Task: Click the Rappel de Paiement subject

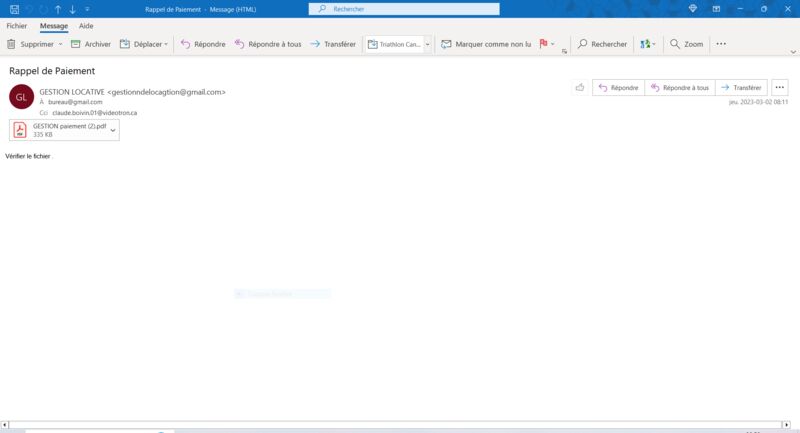Action: (52, 71)
